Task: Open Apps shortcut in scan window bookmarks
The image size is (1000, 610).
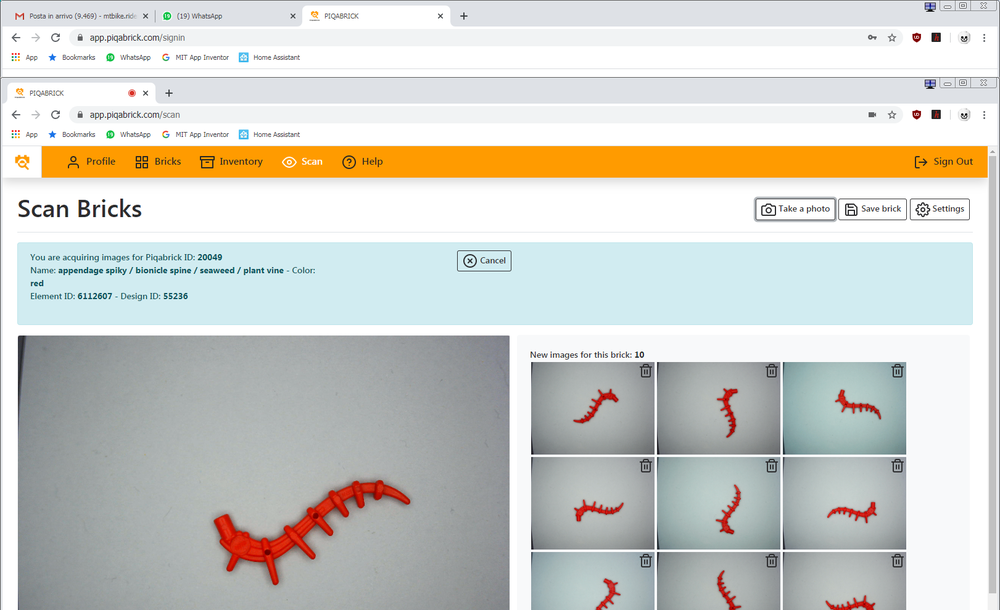Action: (x=25, y=135)
